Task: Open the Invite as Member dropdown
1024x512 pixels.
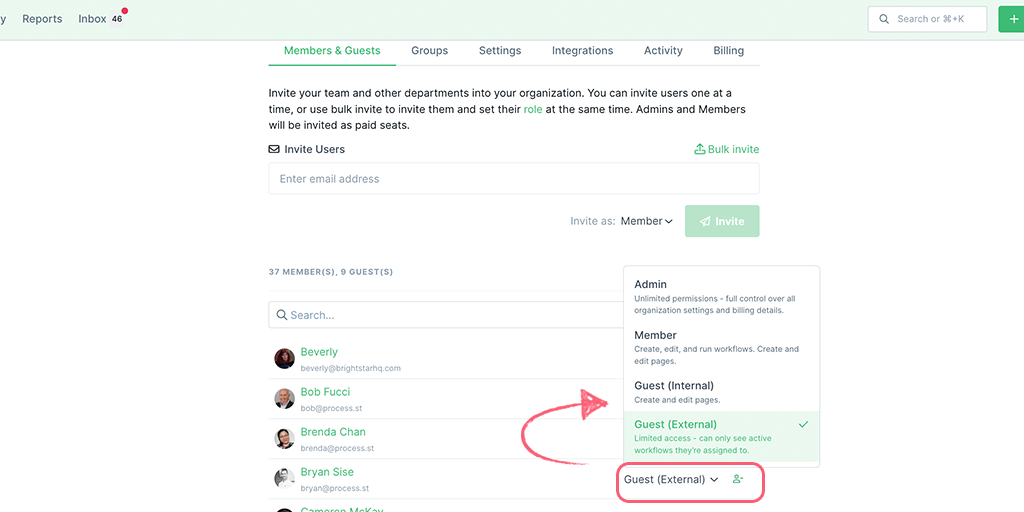Action: 647,221
